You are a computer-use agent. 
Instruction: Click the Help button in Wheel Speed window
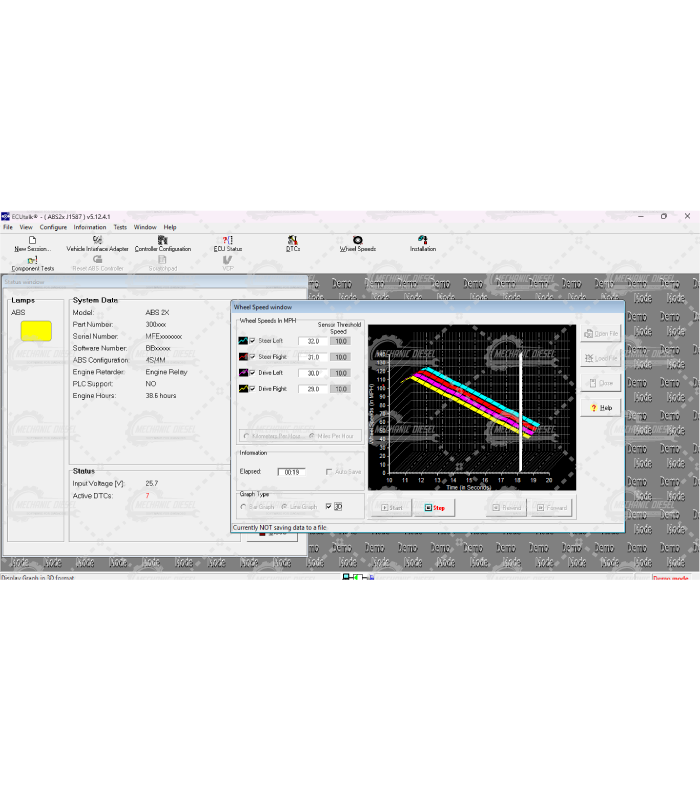point(600,408)
